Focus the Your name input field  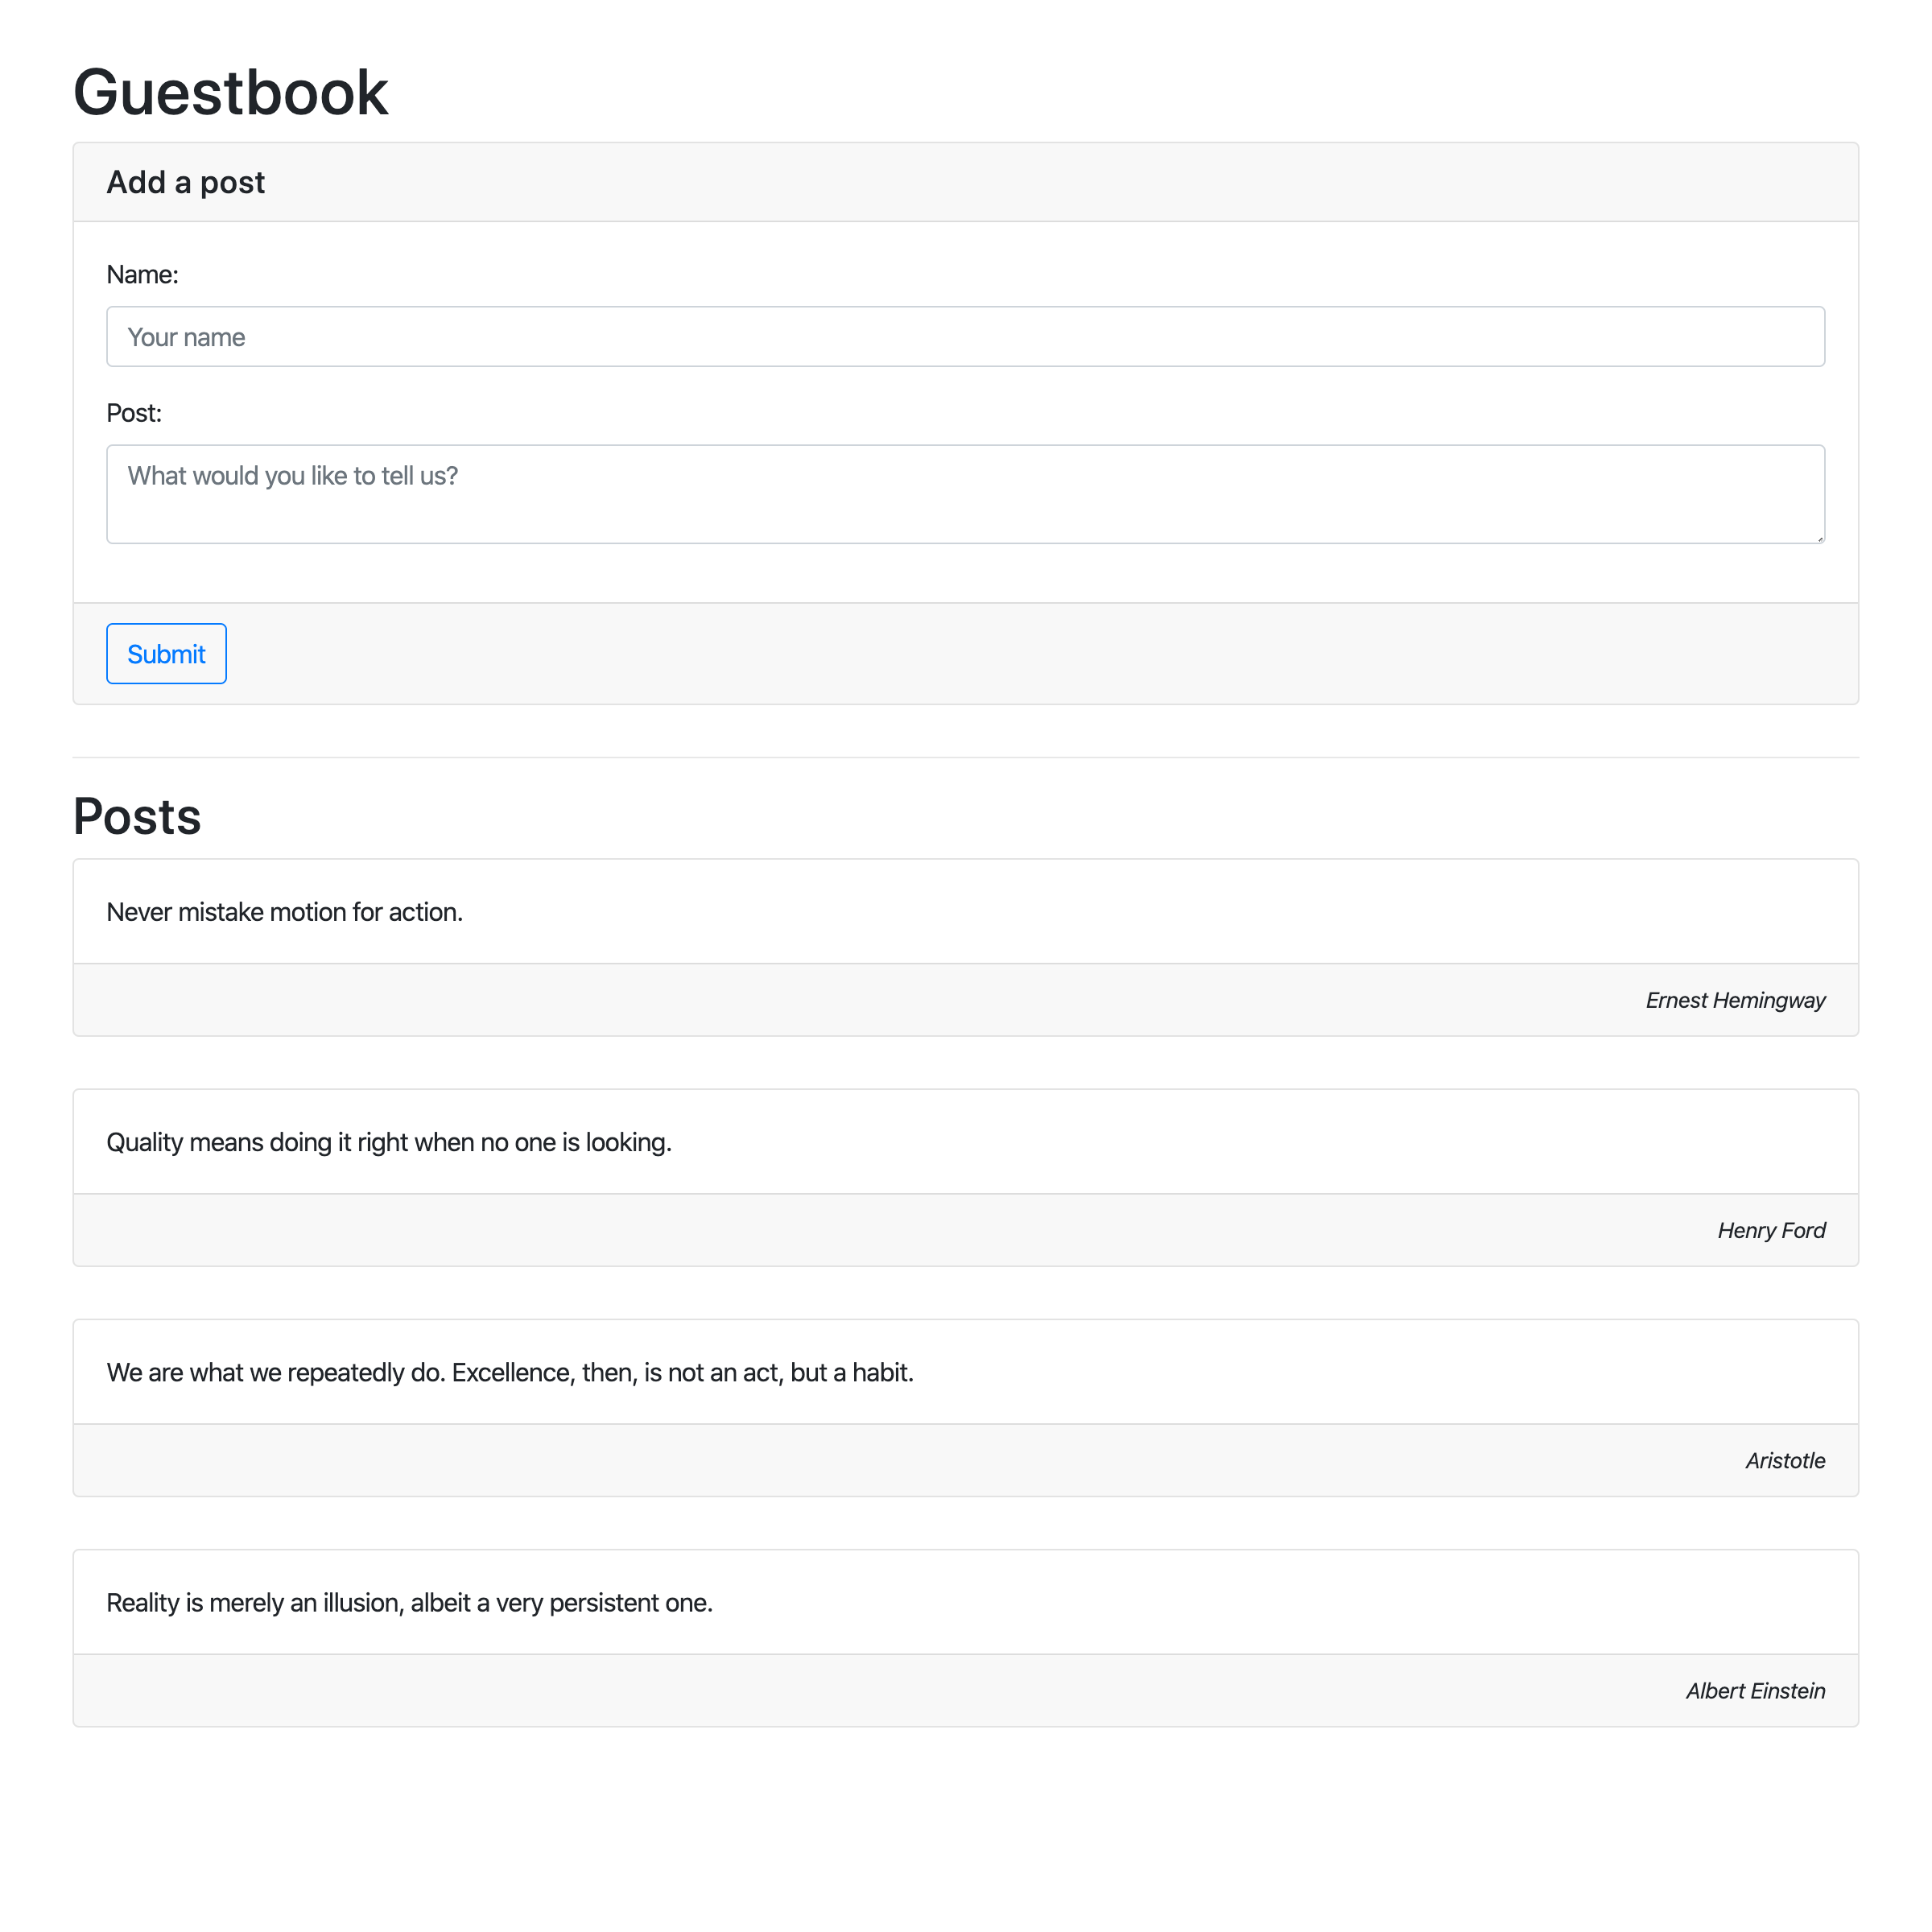tap(965, 336)
